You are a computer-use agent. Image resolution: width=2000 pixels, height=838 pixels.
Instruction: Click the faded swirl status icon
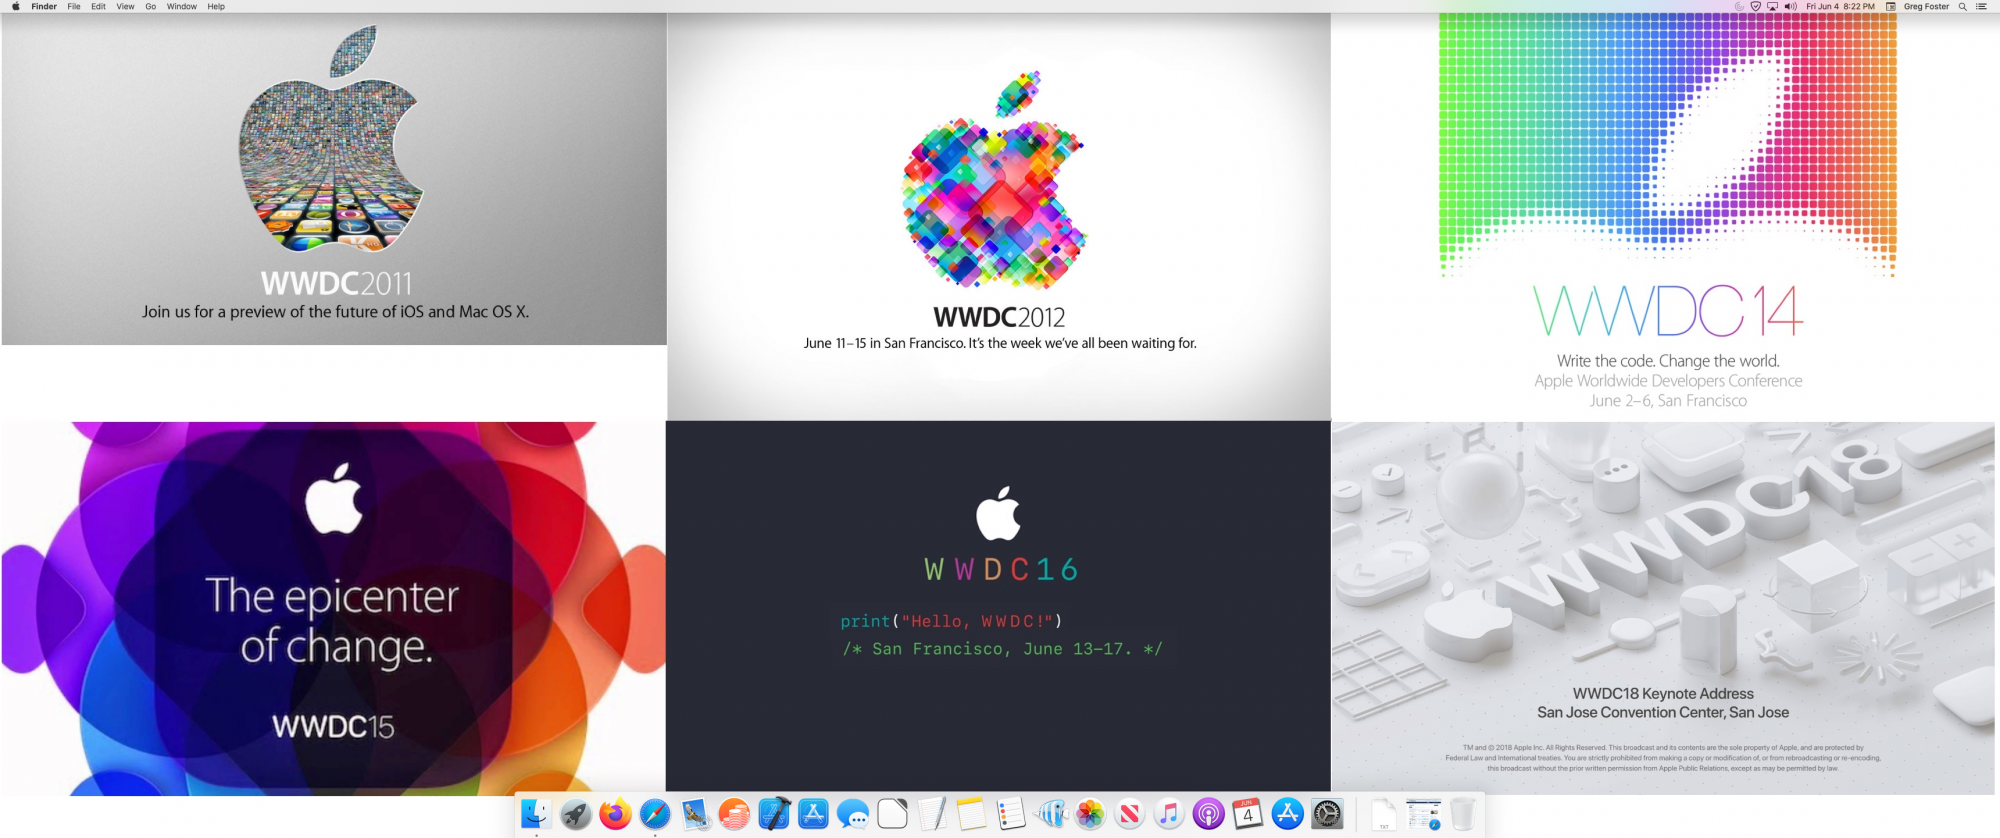(x=1739, y=6)
